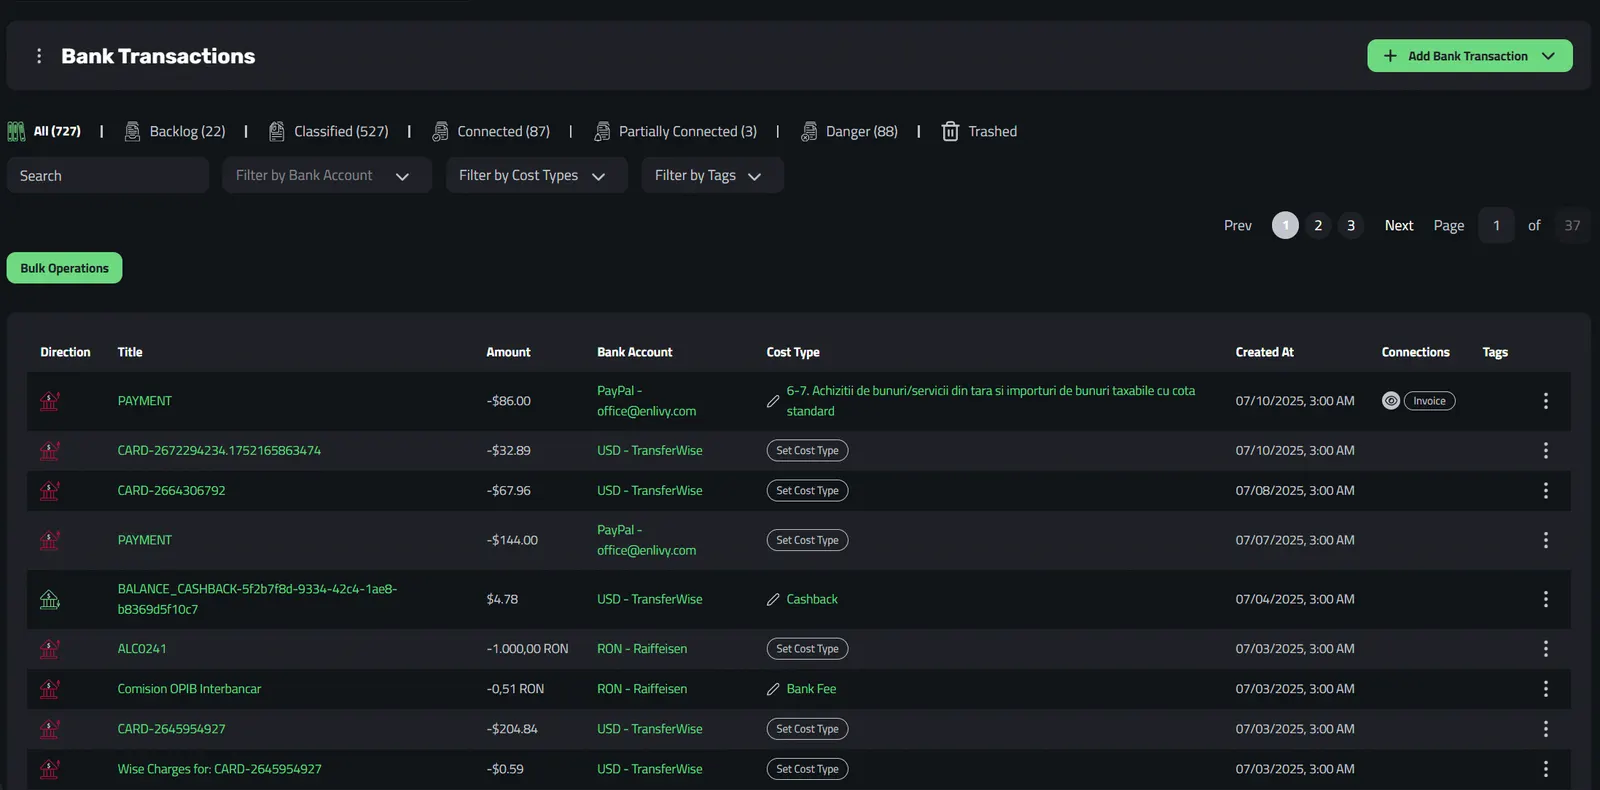The height and width of the screenshot is (790, 1600).
Task: Open row actions menu for CARD-2664306792
Action: click(x=1546, y=490)
